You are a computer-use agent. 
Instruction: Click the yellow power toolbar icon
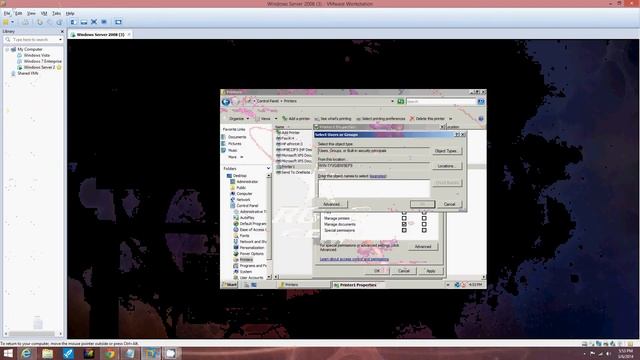click(x=6, y=22)
